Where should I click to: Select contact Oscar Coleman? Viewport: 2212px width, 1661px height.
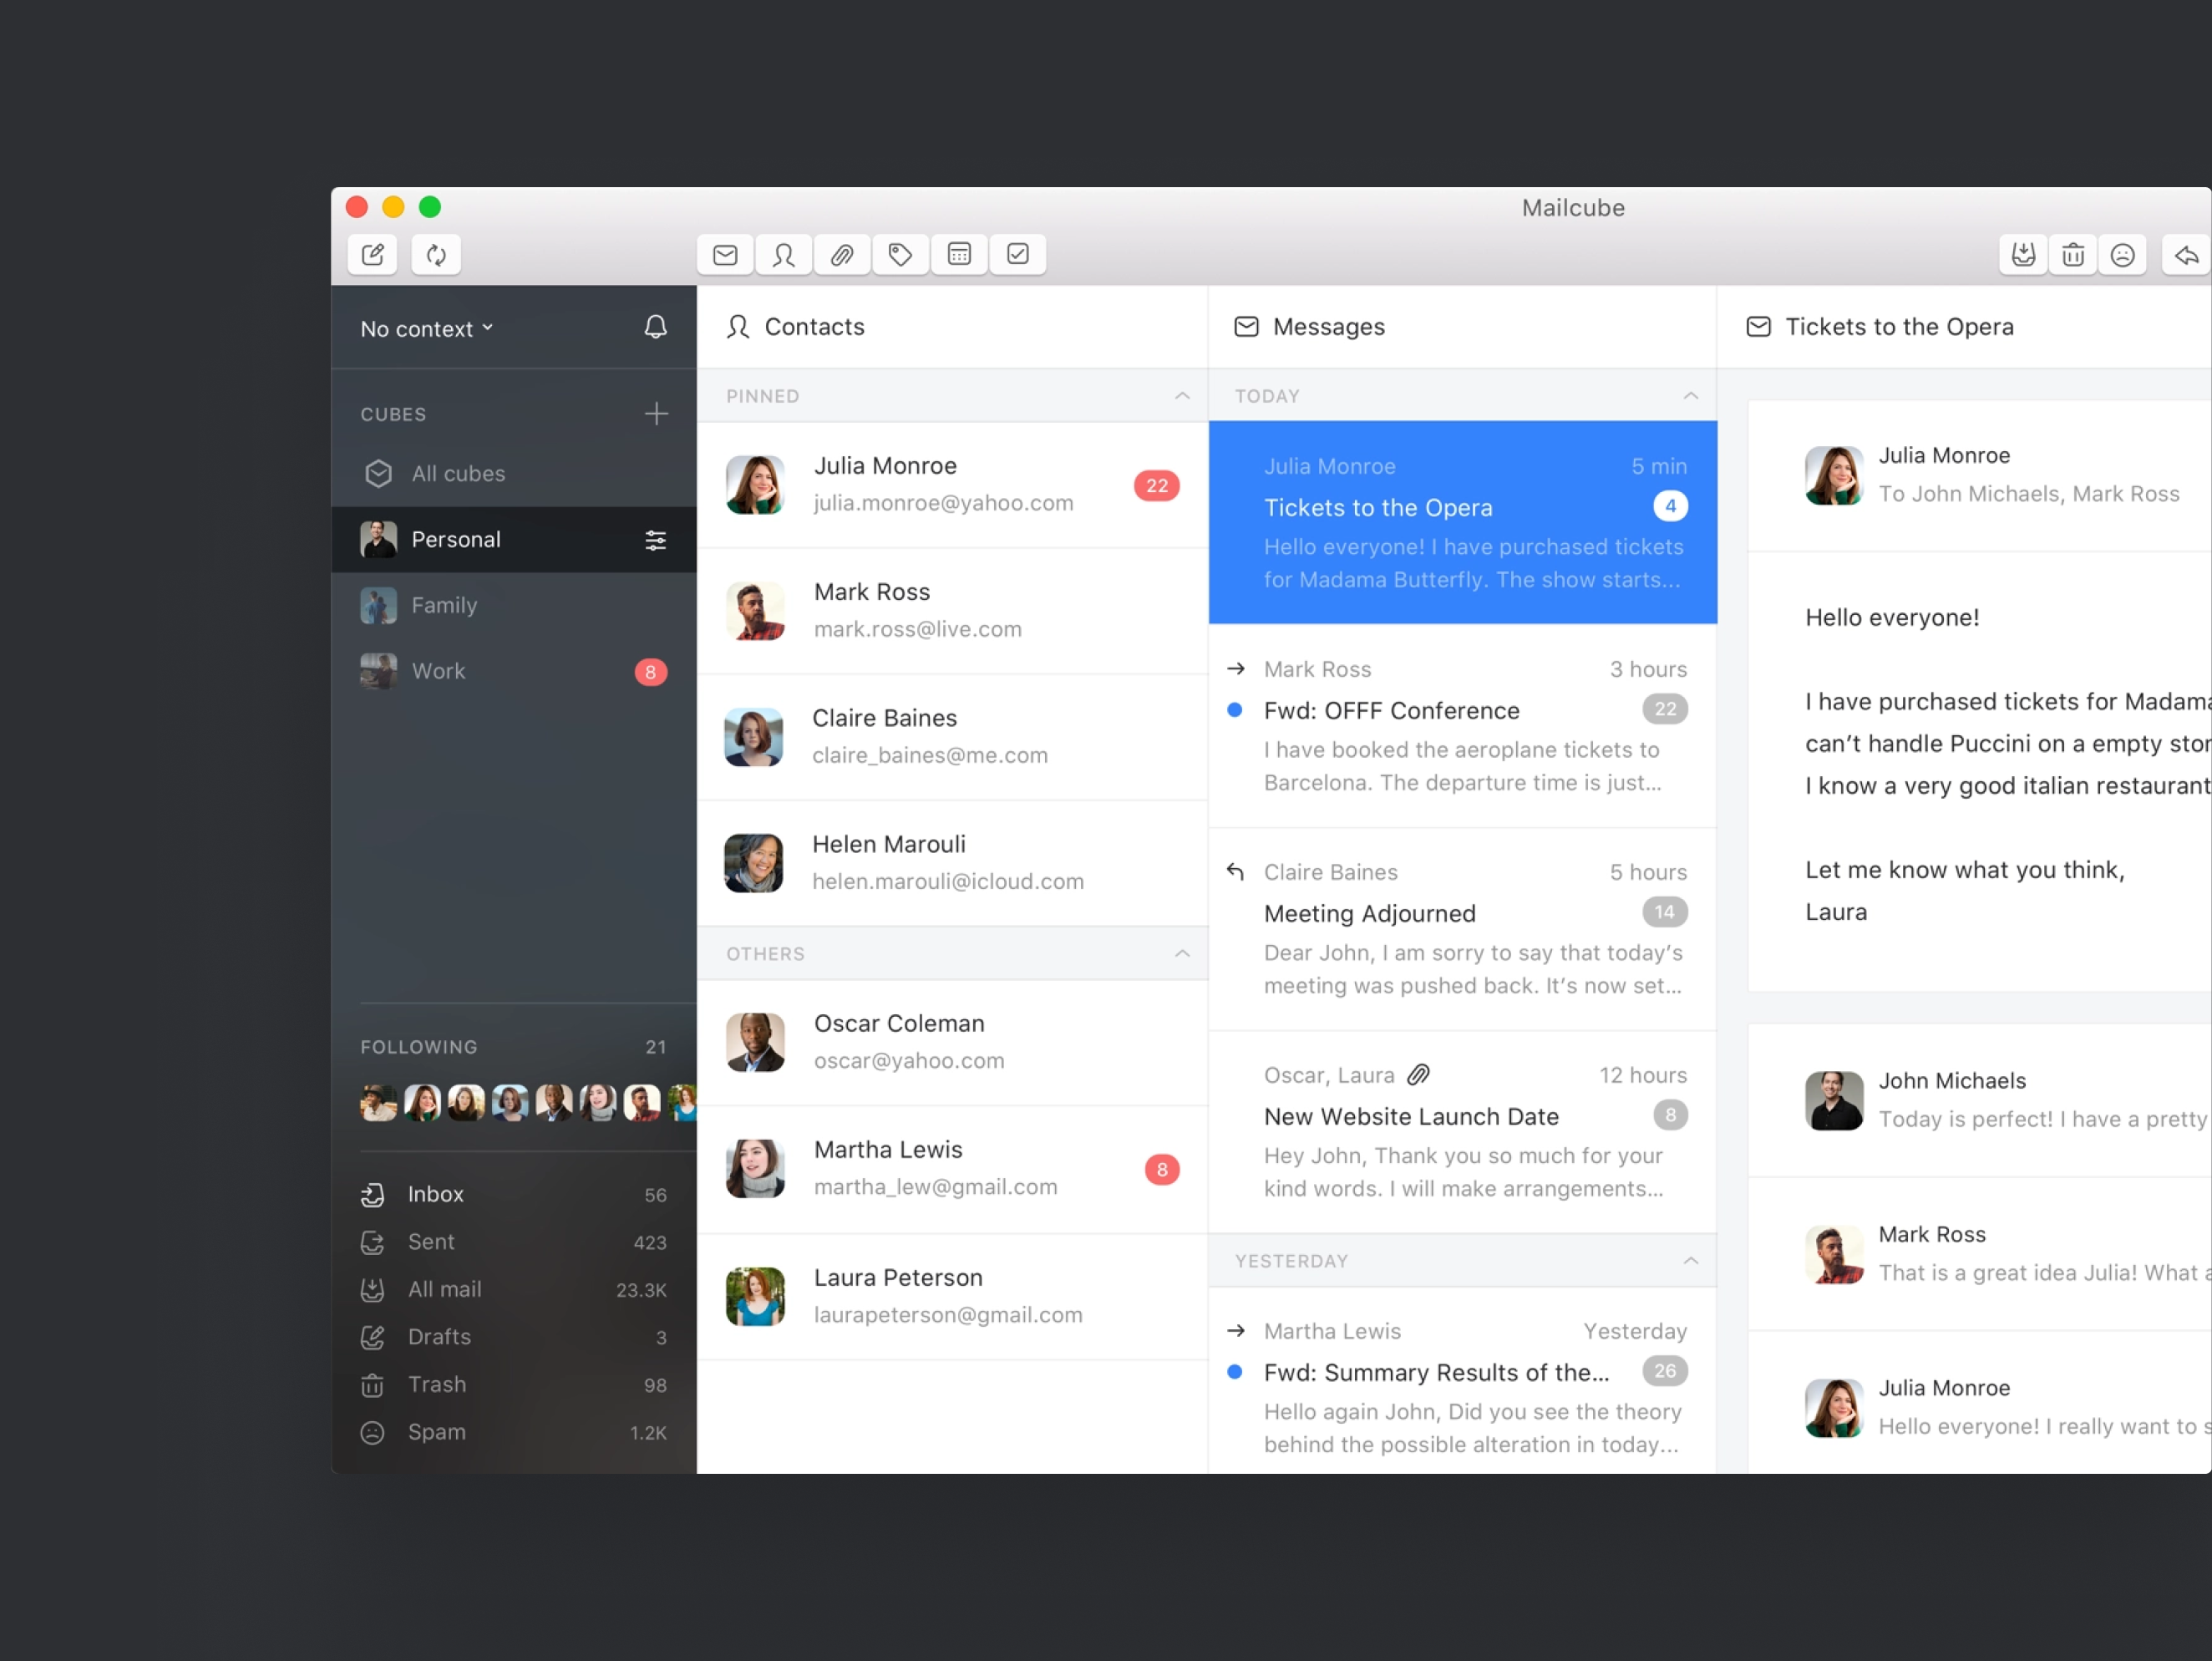click(952, 1042)
